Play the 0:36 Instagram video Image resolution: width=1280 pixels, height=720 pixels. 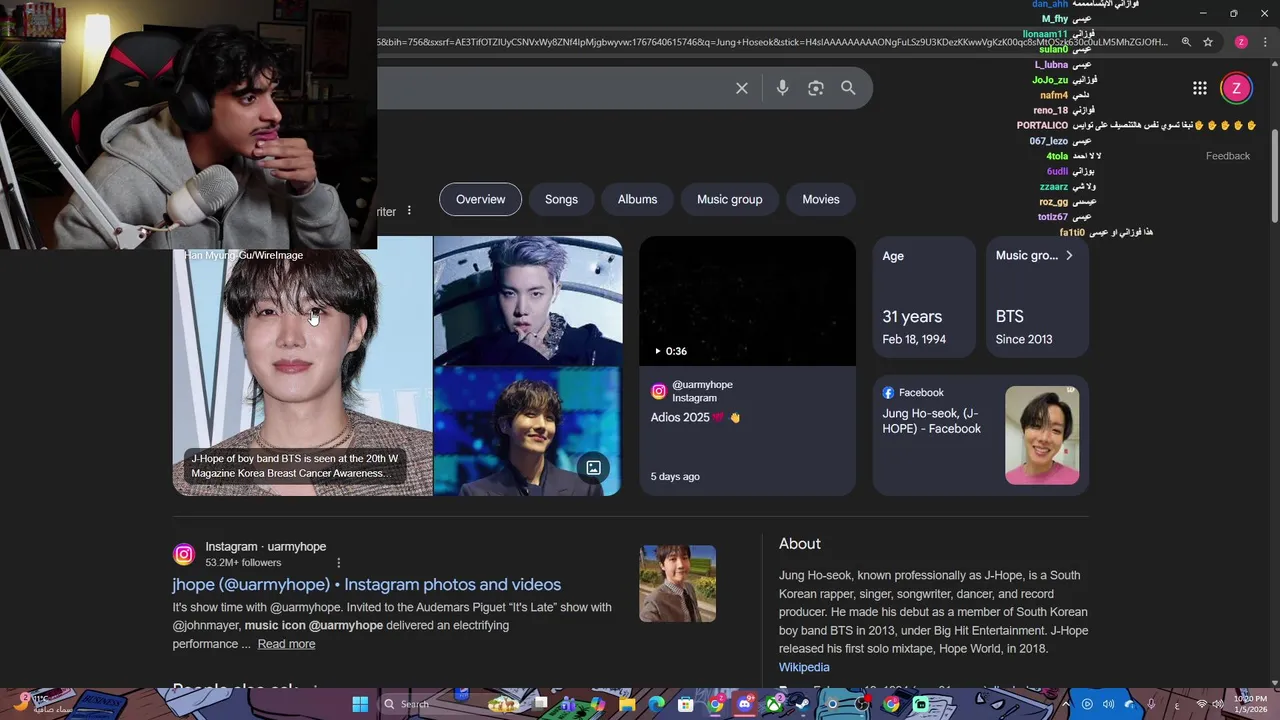click(x=748, y=301)
